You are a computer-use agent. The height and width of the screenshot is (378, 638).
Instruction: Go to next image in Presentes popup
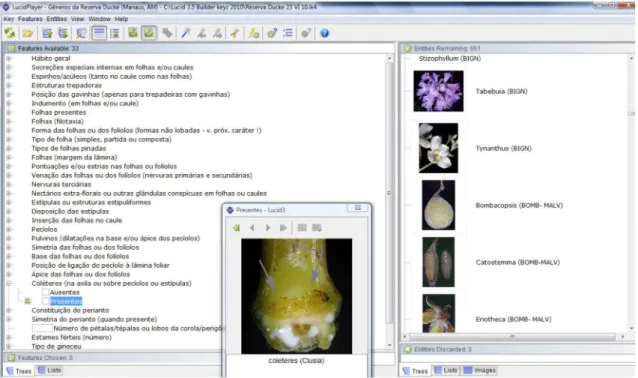pyautogui.click(x=268, y=228)
